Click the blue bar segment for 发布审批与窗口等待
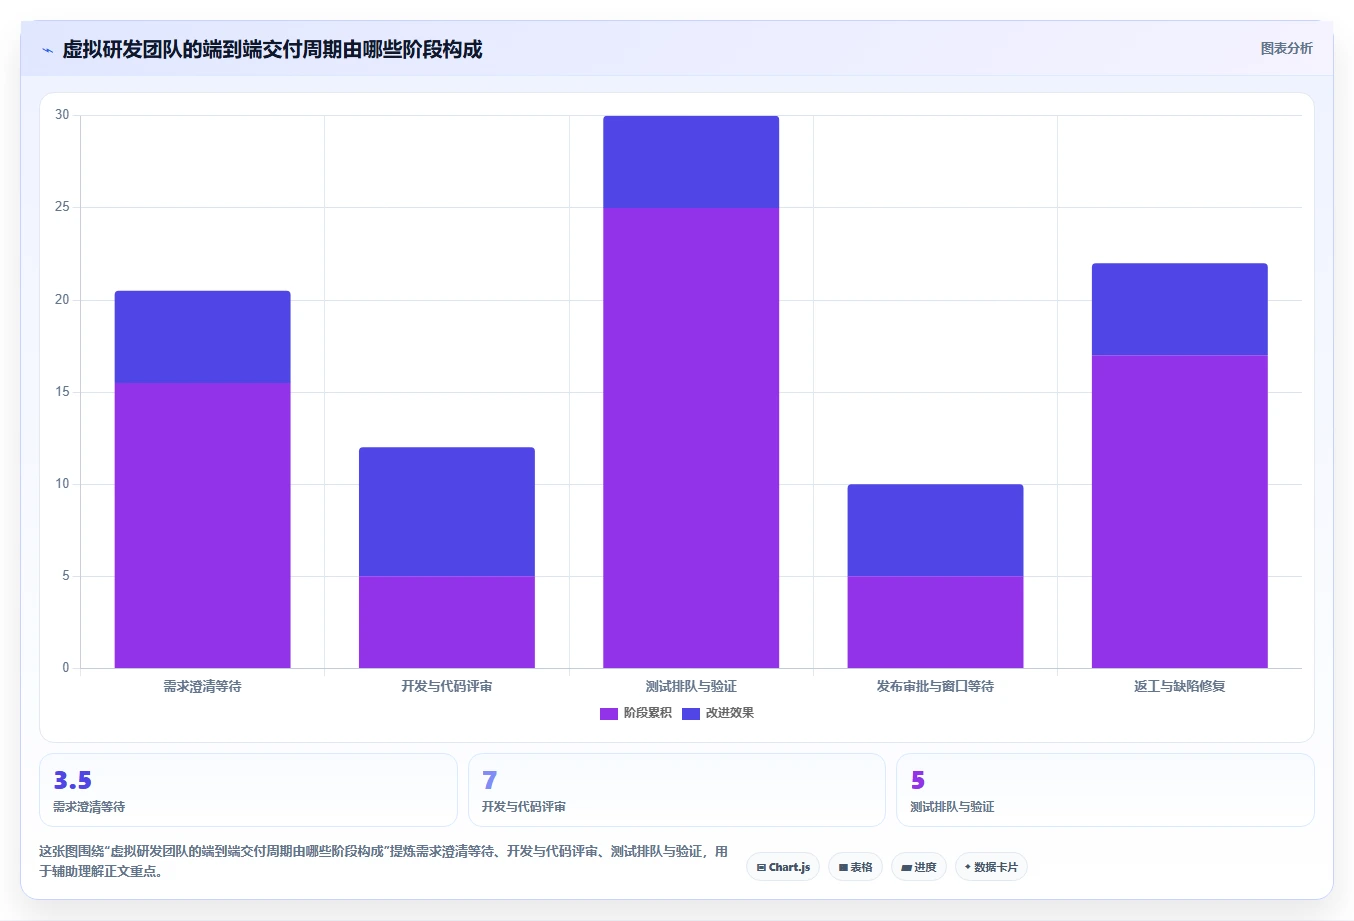1354x921 pixels. [935, 530]
